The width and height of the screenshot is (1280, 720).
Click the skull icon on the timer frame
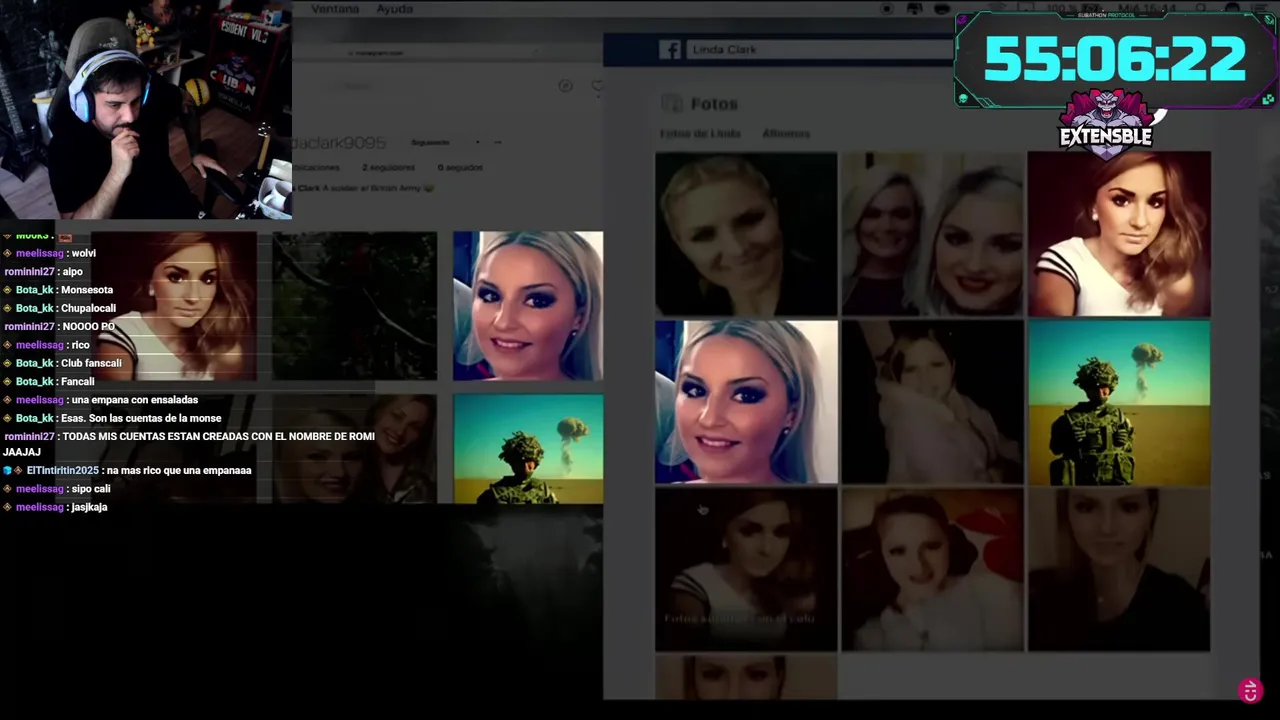point(964,98)
